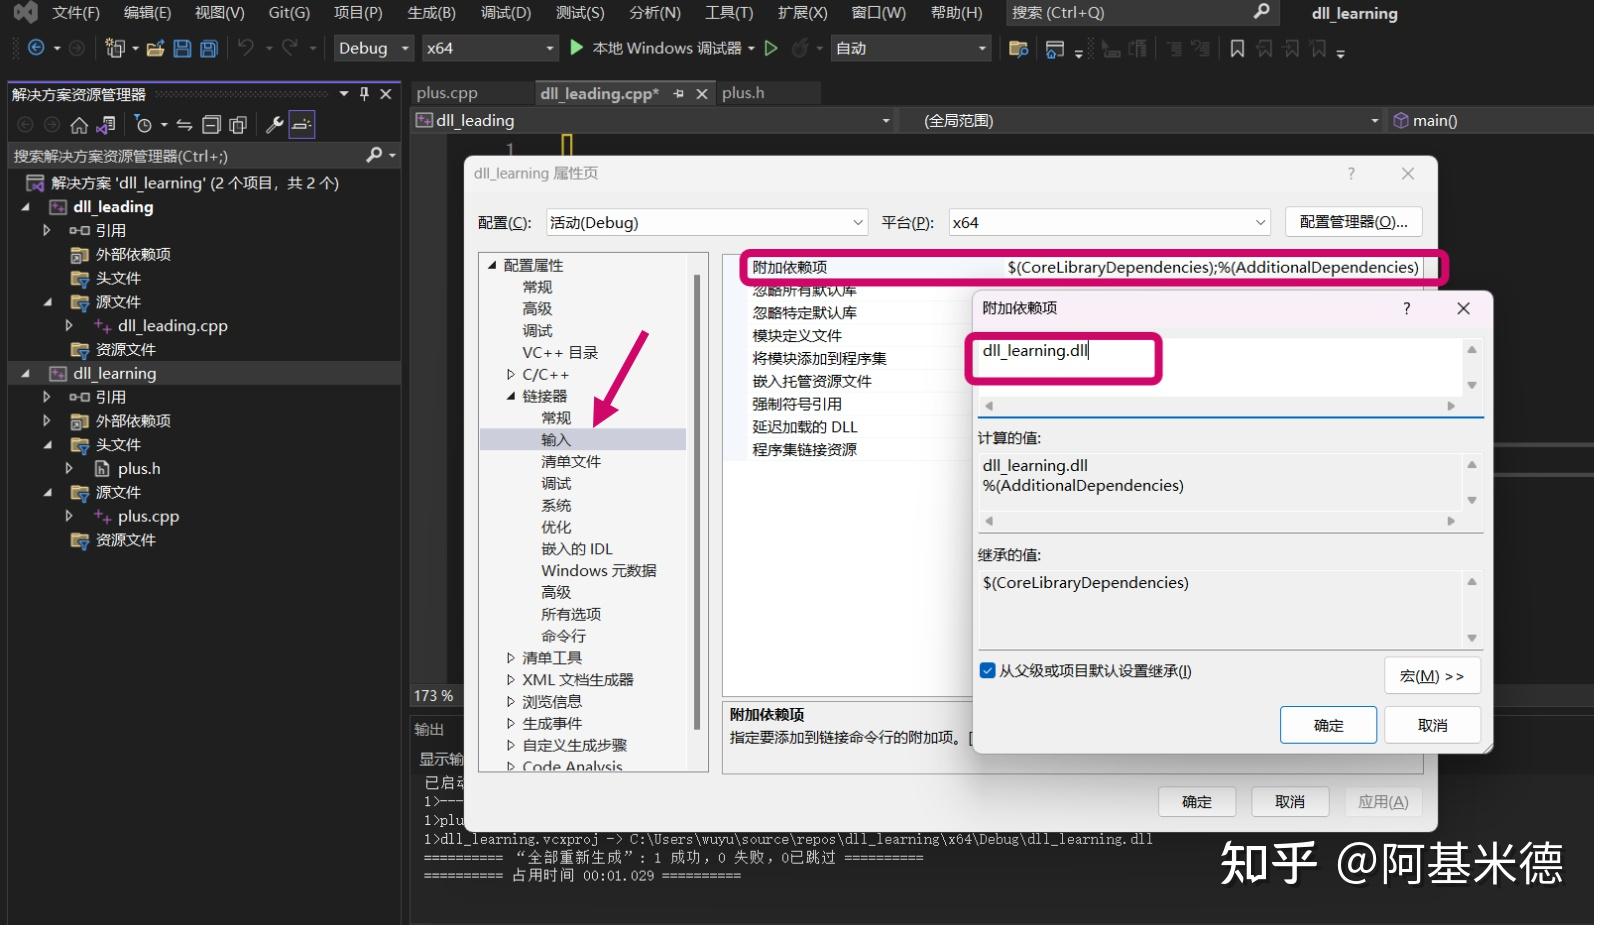Click the navigate backward arrow in toolbar
Viewport: 1607px width, 932px height.
click(36, 48)
